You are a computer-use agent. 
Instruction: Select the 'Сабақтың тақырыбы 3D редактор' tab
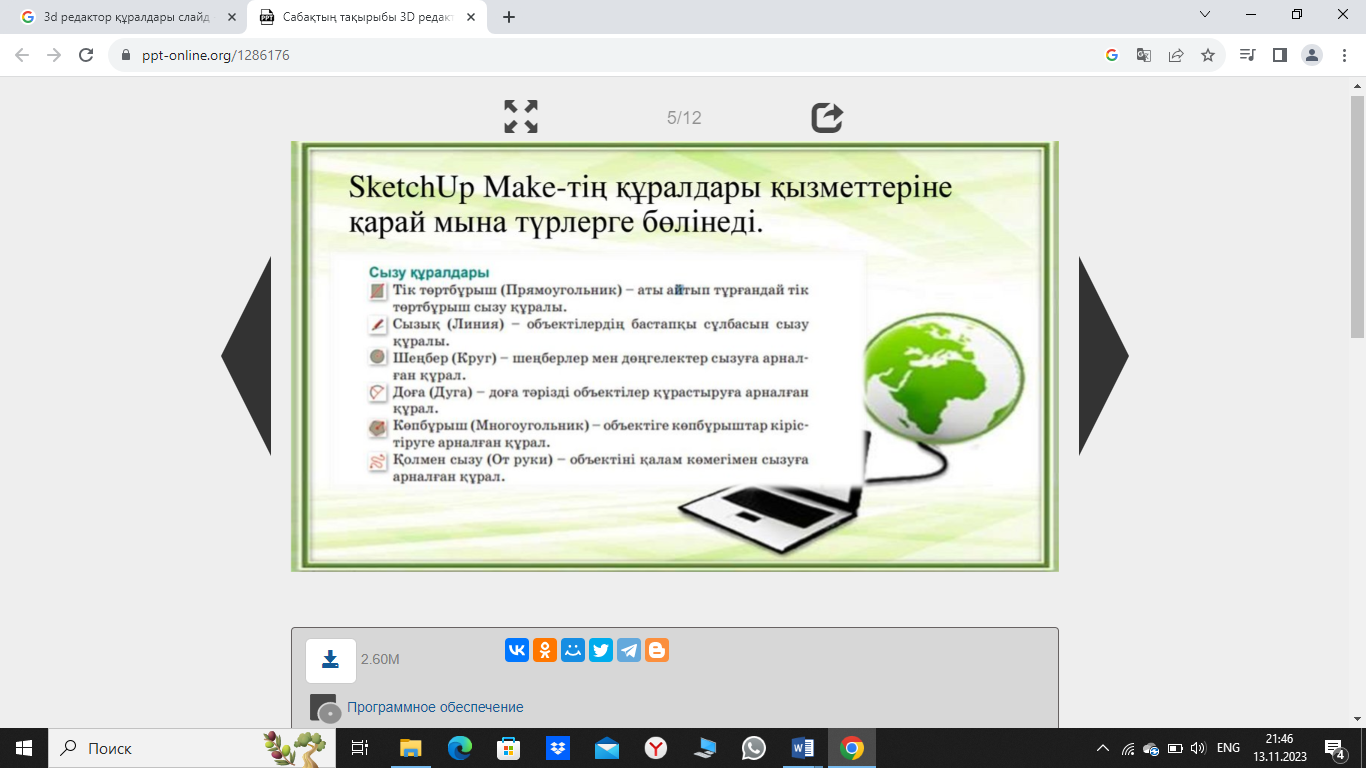pos(365,17)
